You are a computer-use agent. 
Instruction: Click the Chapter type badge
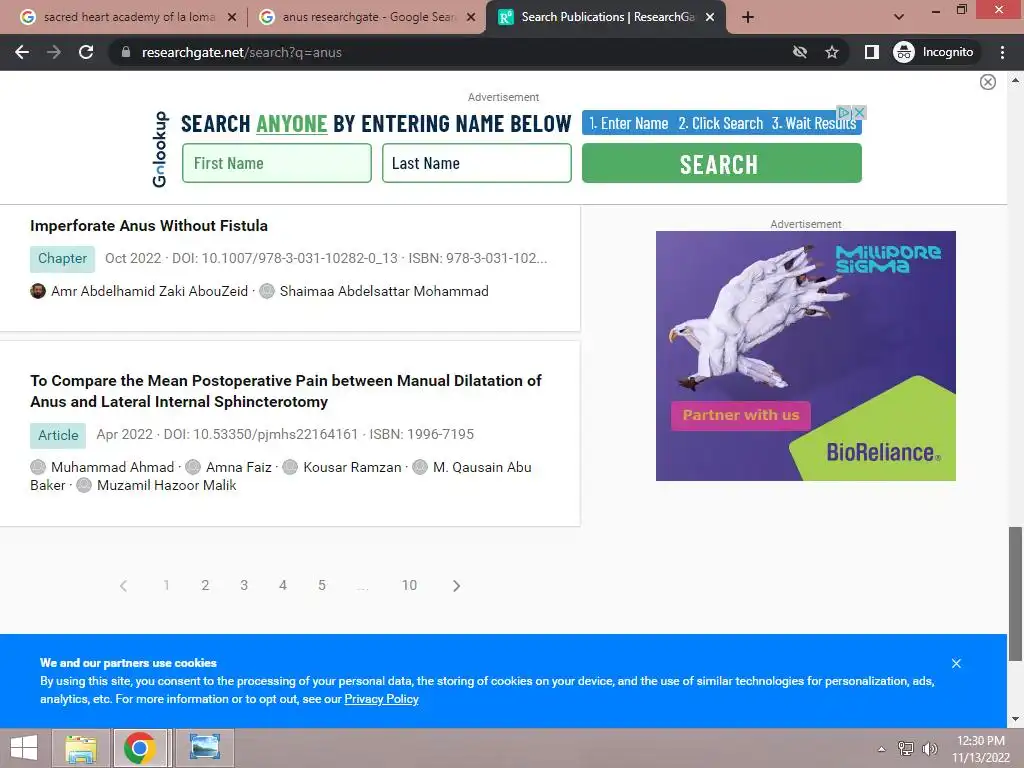tap(62, 259)
